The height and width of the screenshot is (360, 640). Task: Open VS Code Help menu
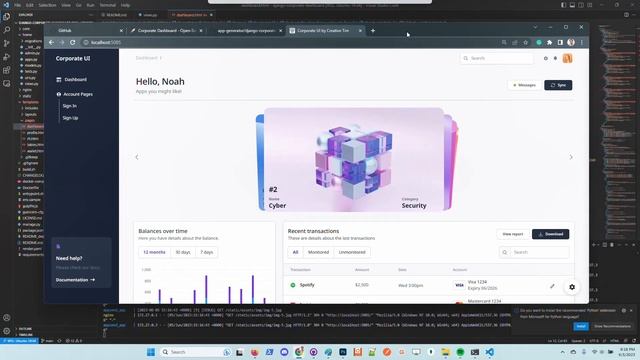click(125, 5)
